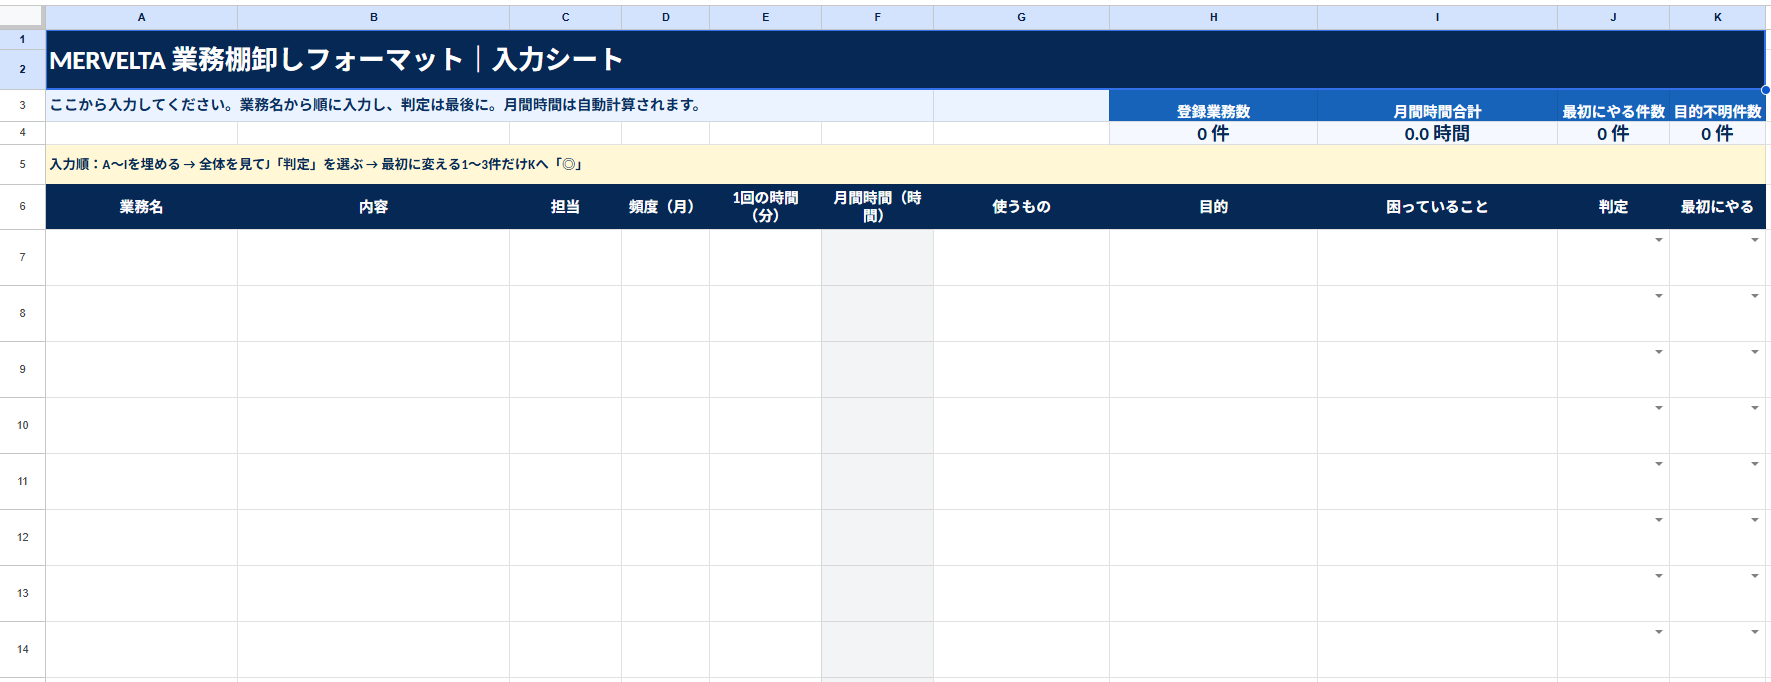Select row 13 header
The width and height of the screenshot is (1771, 682).
pos(22,593)
